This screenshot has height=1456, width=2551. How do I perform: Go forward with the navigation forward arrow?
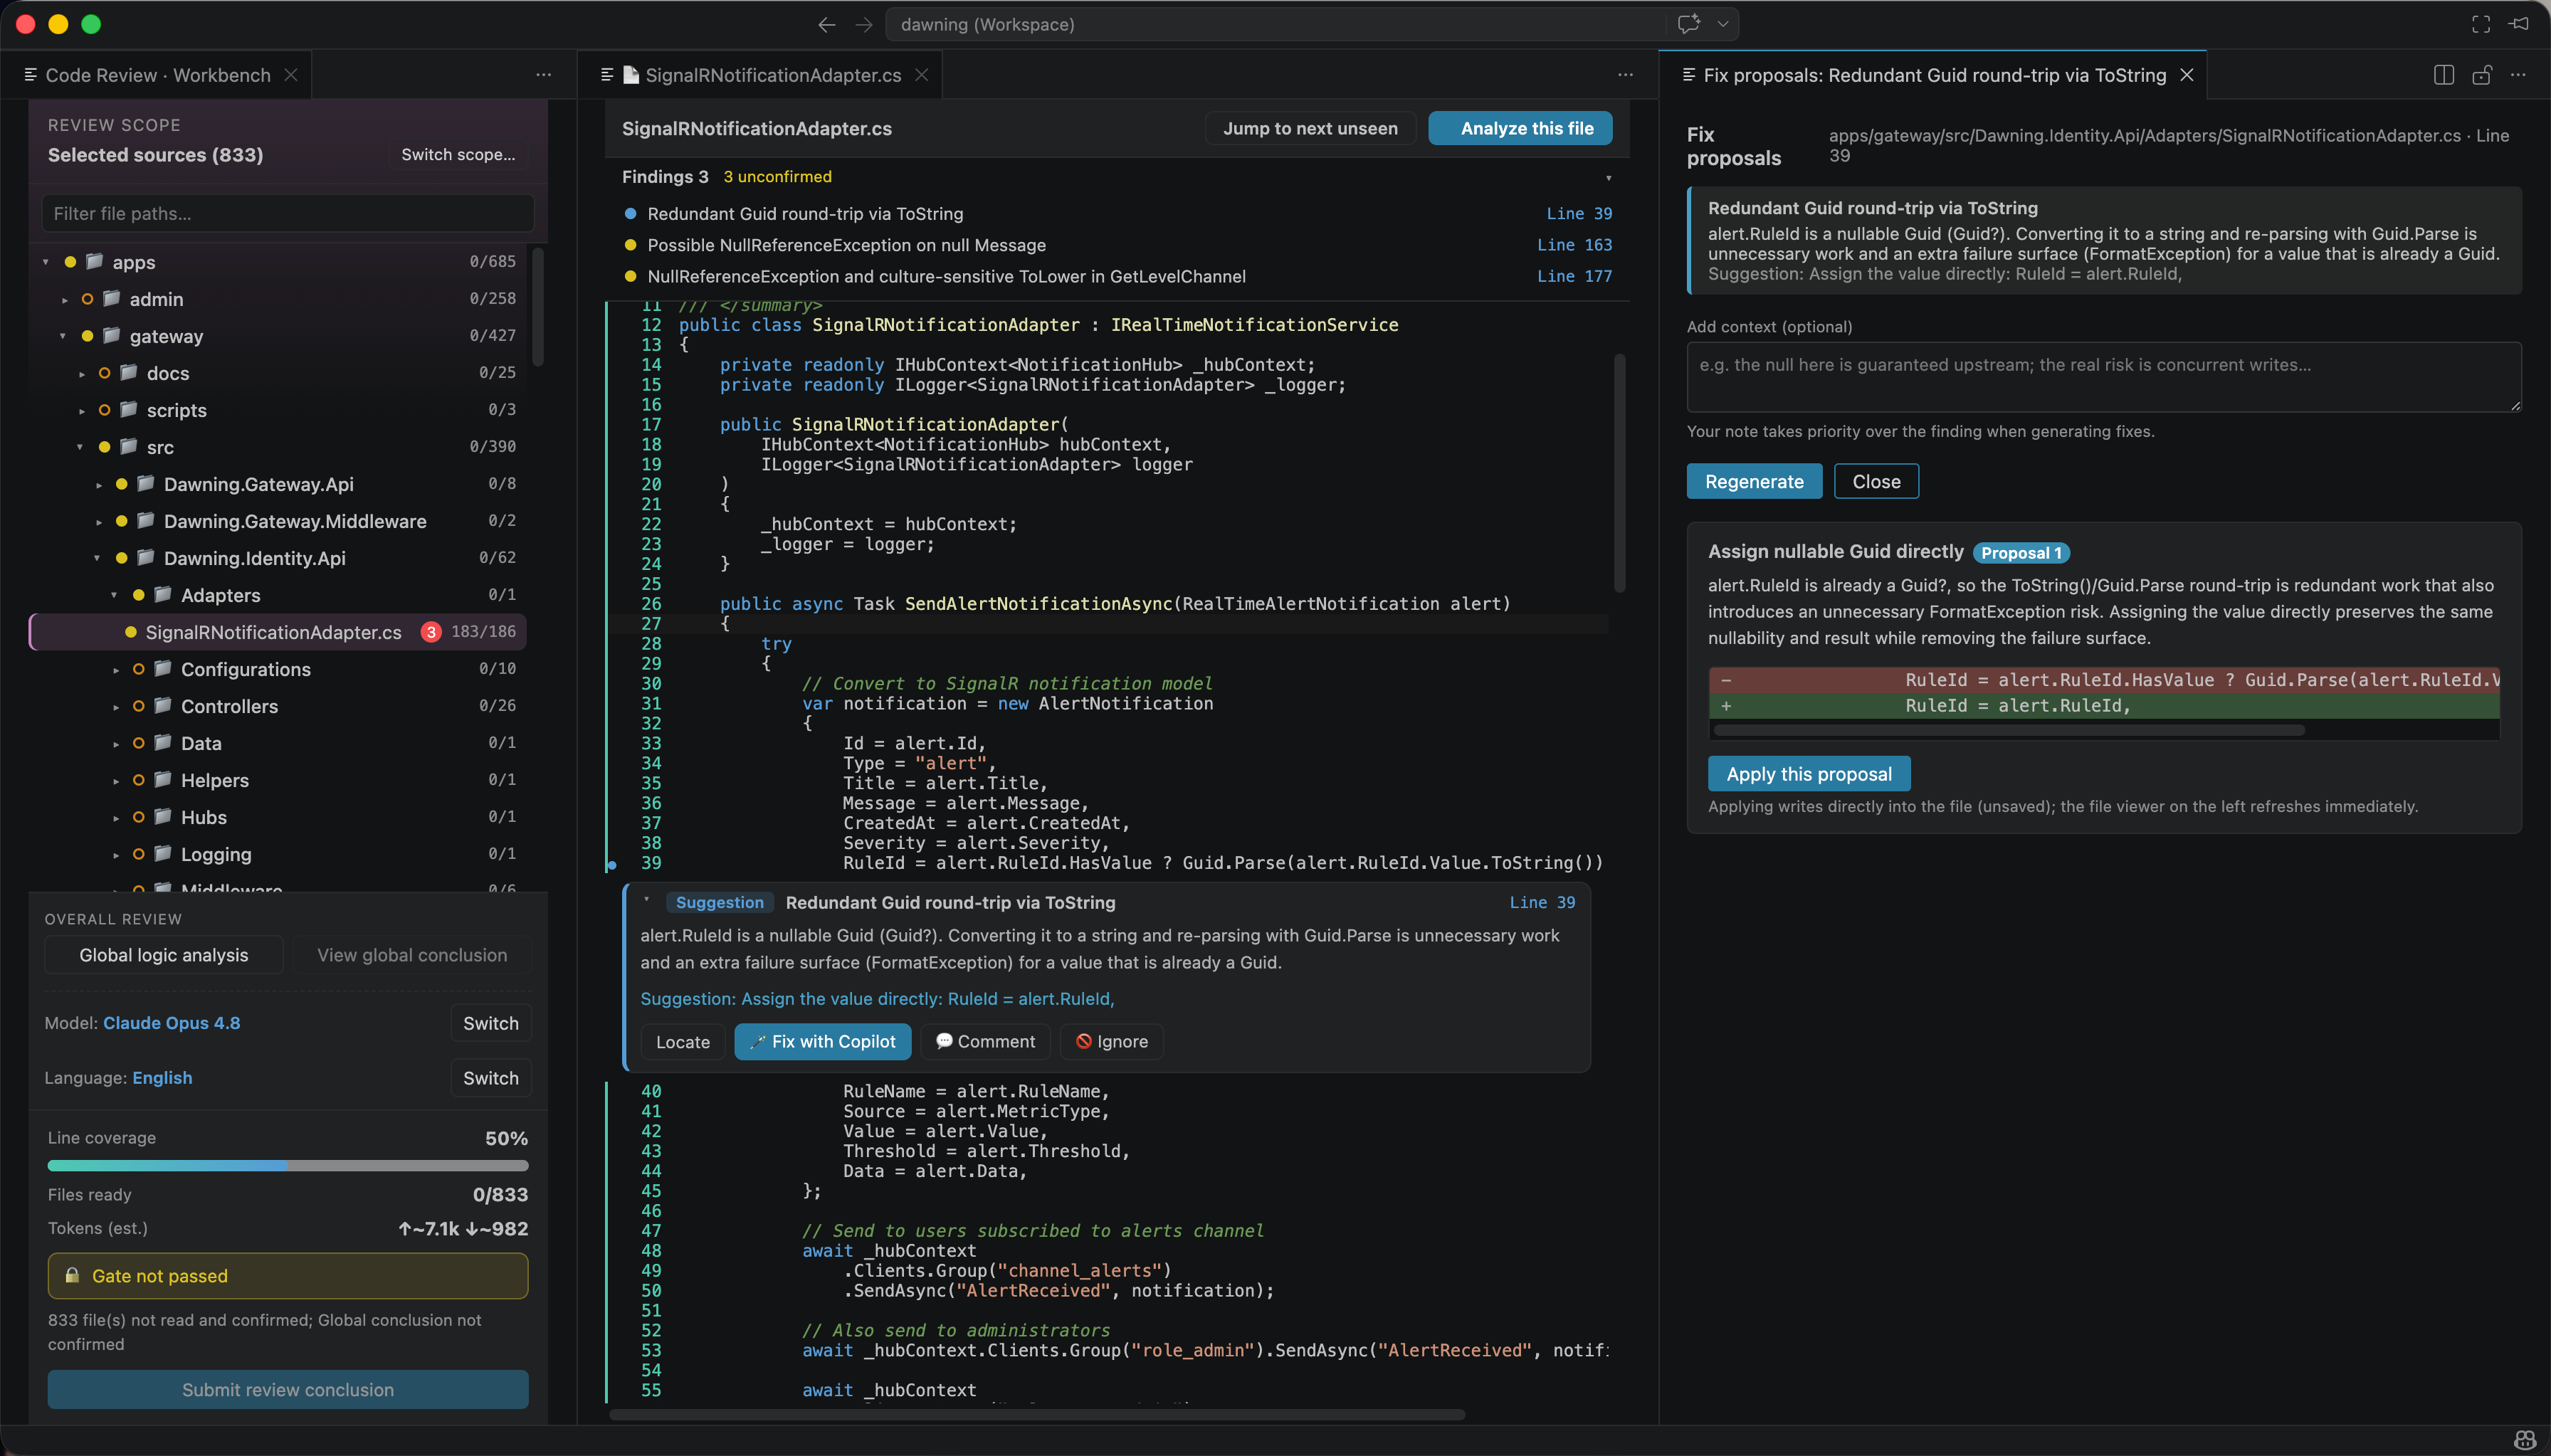tap(864, 24)
